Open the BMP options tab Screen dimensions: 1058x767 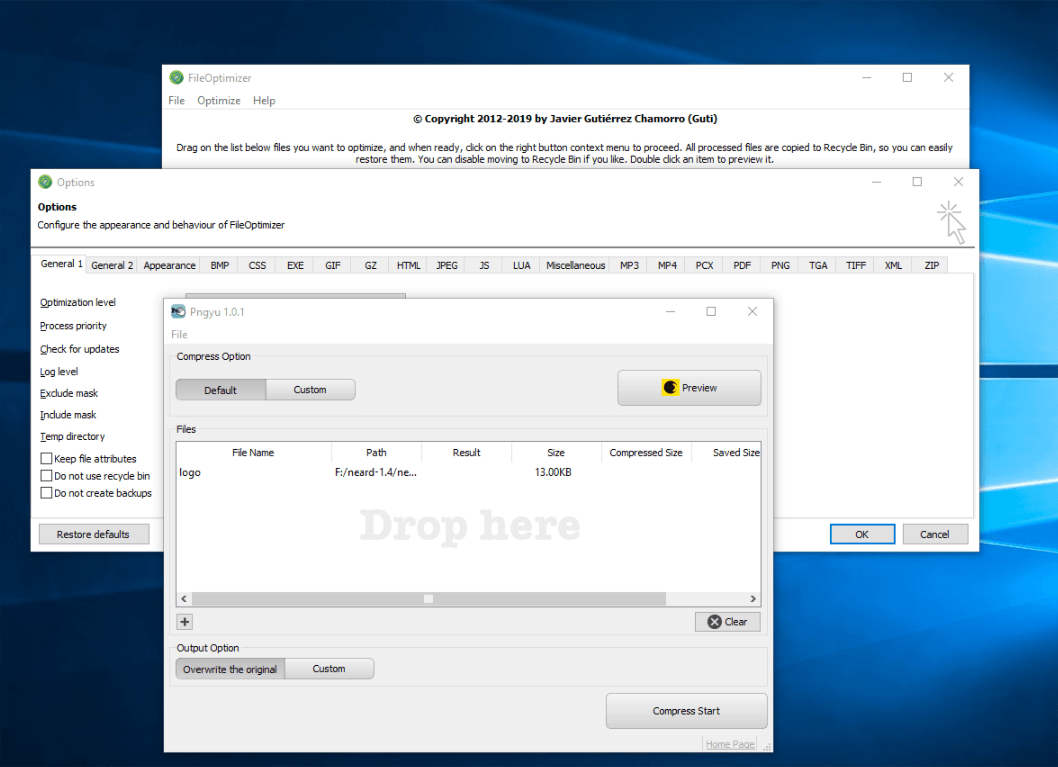(x=219, y=266)
